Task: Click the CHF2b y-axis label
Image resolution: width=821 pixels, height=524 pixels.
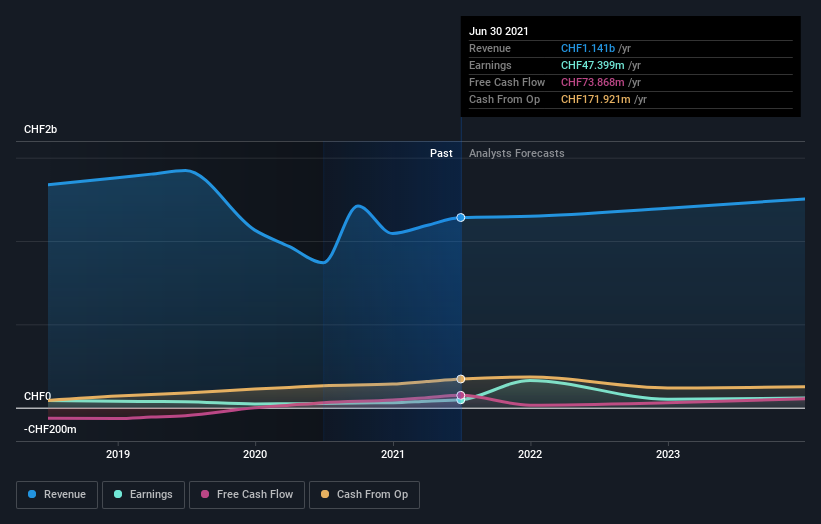Action: click(40, 129)
